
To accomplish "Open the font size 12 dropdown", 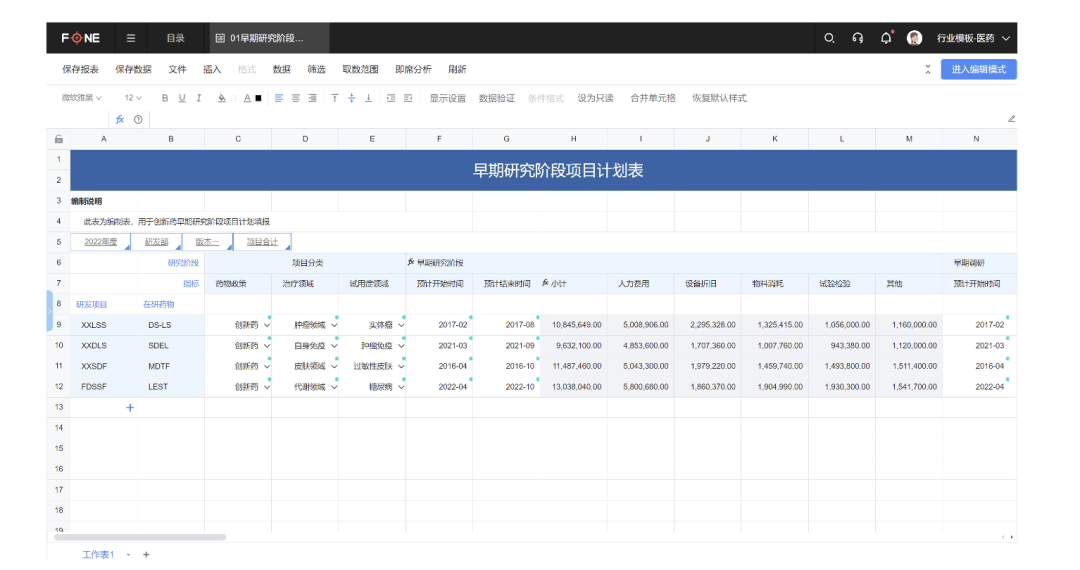I will [x=133, y=98].
